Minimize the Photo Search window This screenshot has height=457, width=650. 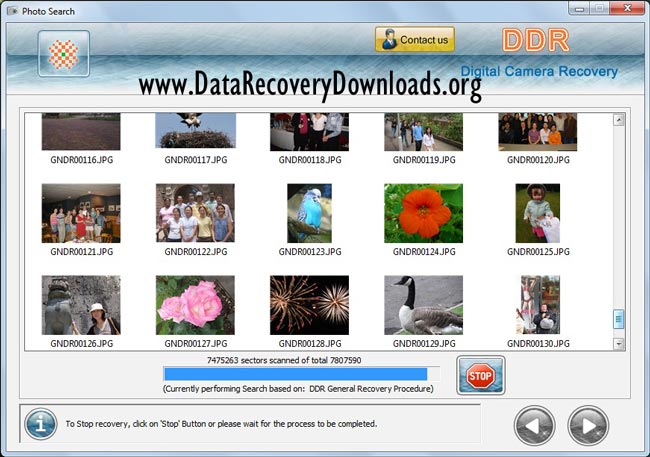[580, 8]
